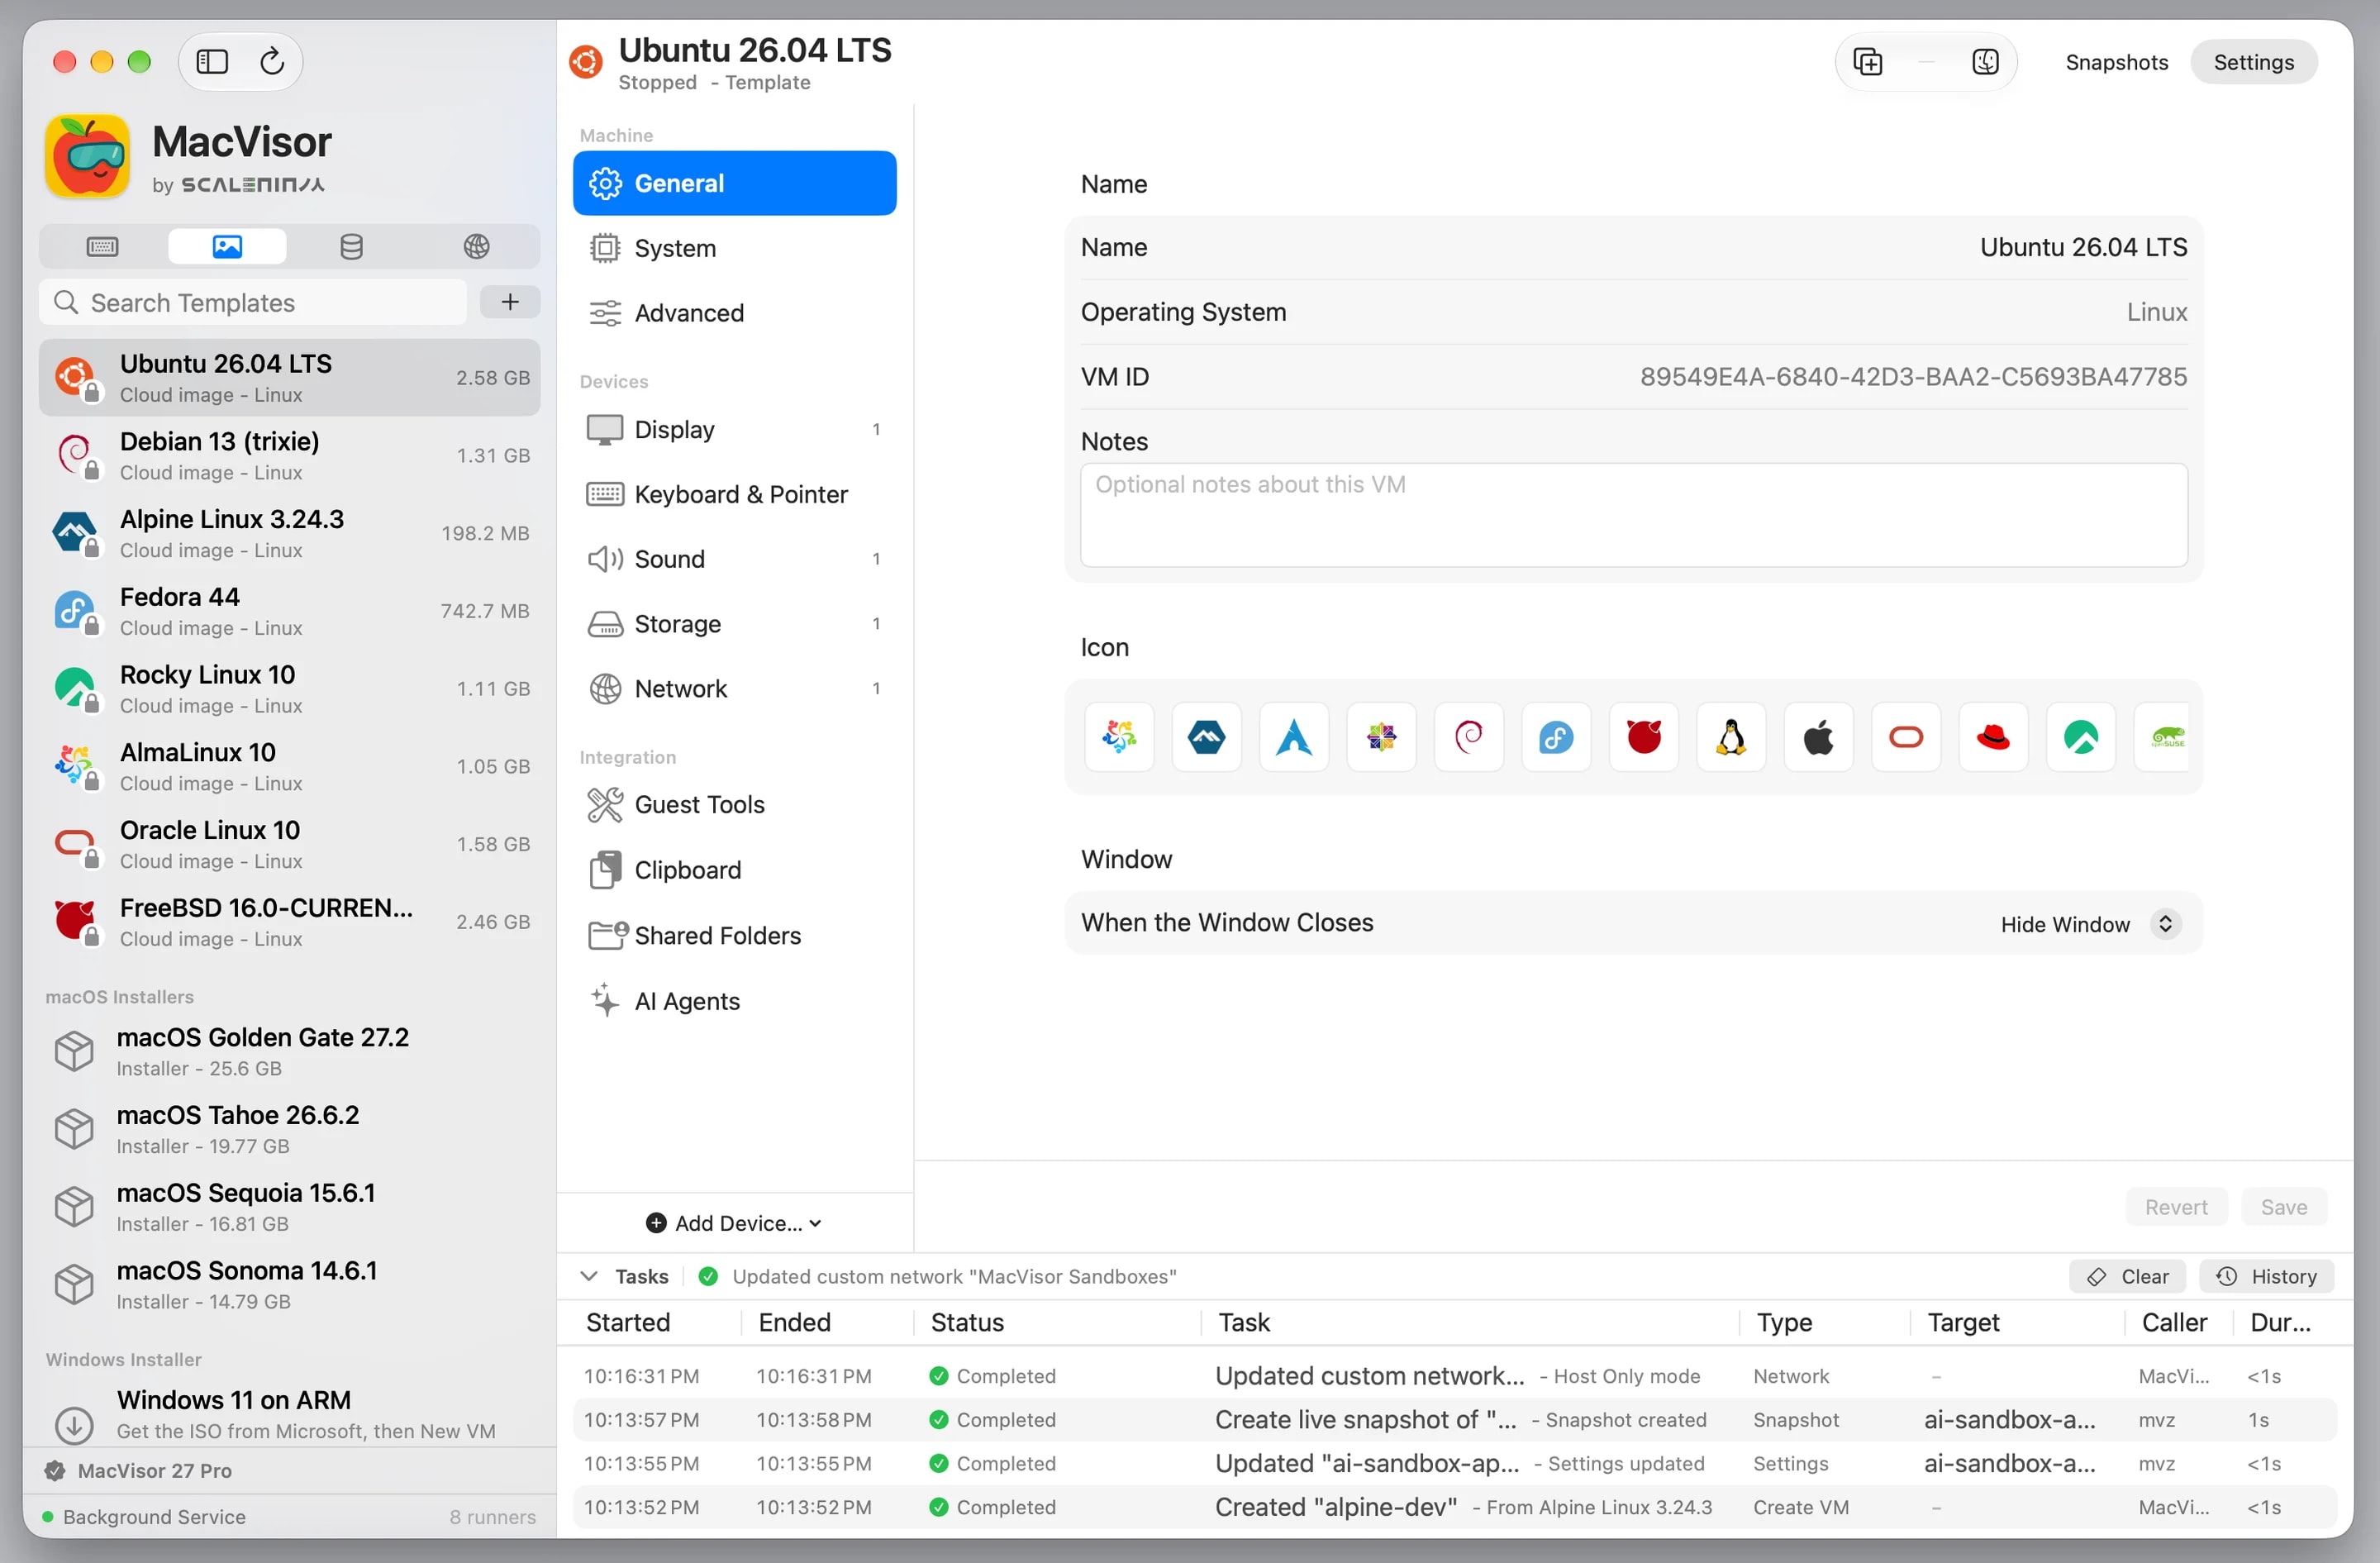Choose the Rocky Linux icon
The width and height of the screenshot is (2380, 1563).
click(2080, 738)
